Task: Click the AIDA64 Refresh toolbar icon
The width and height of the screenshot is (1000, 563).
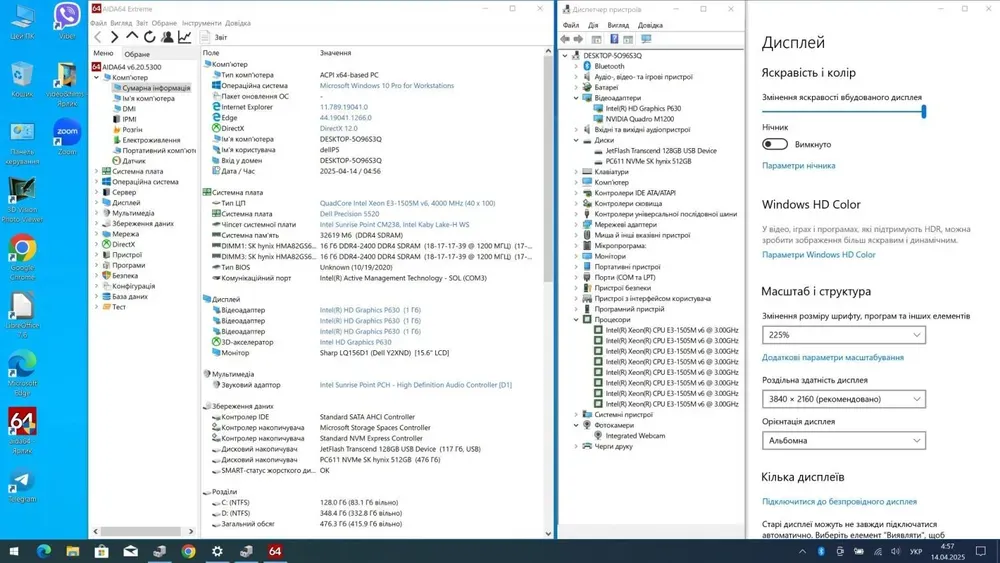Action: click(x=150, y=37)
